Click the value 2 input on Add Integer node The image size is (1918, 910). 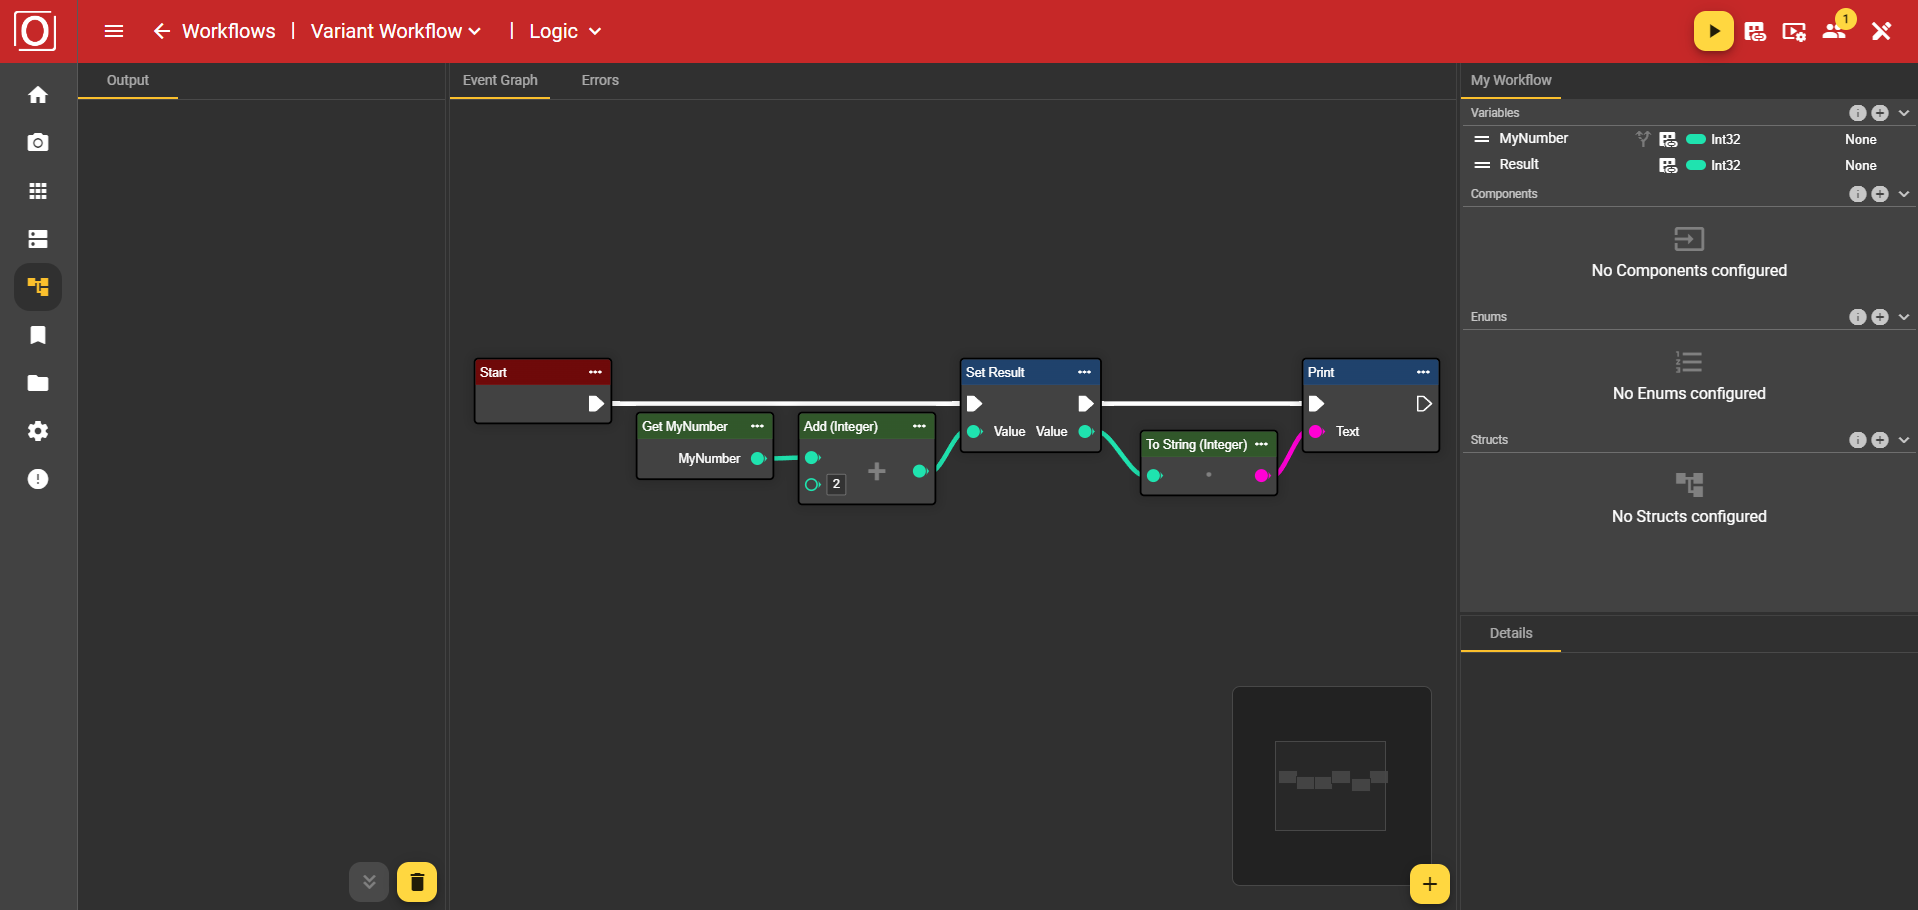point(836,484)
